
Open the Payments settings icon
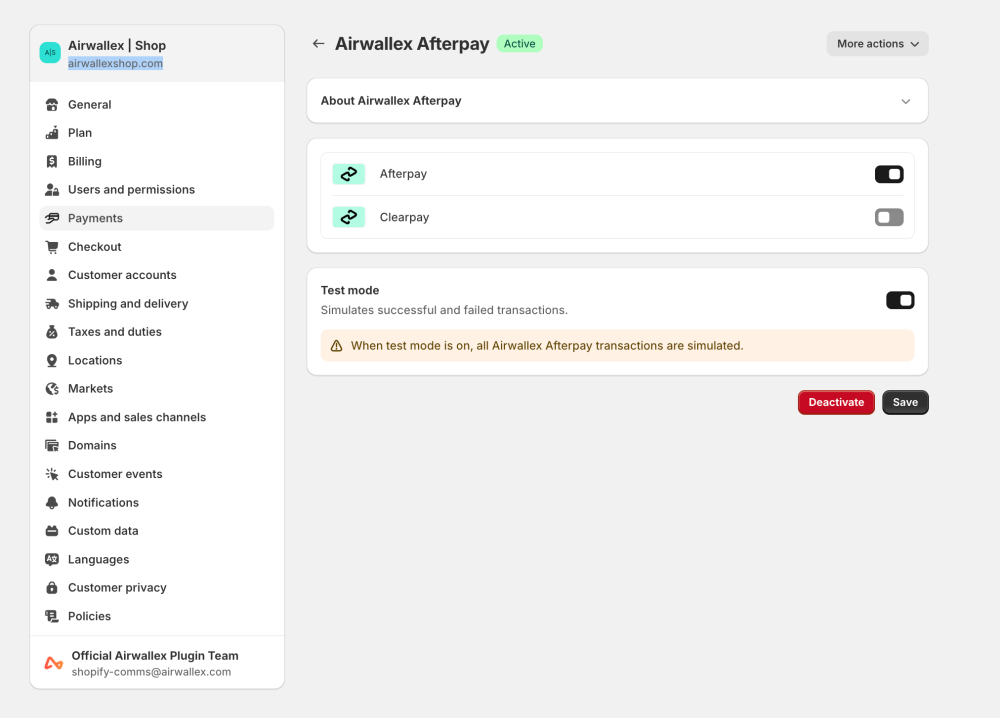pos(51,218)
